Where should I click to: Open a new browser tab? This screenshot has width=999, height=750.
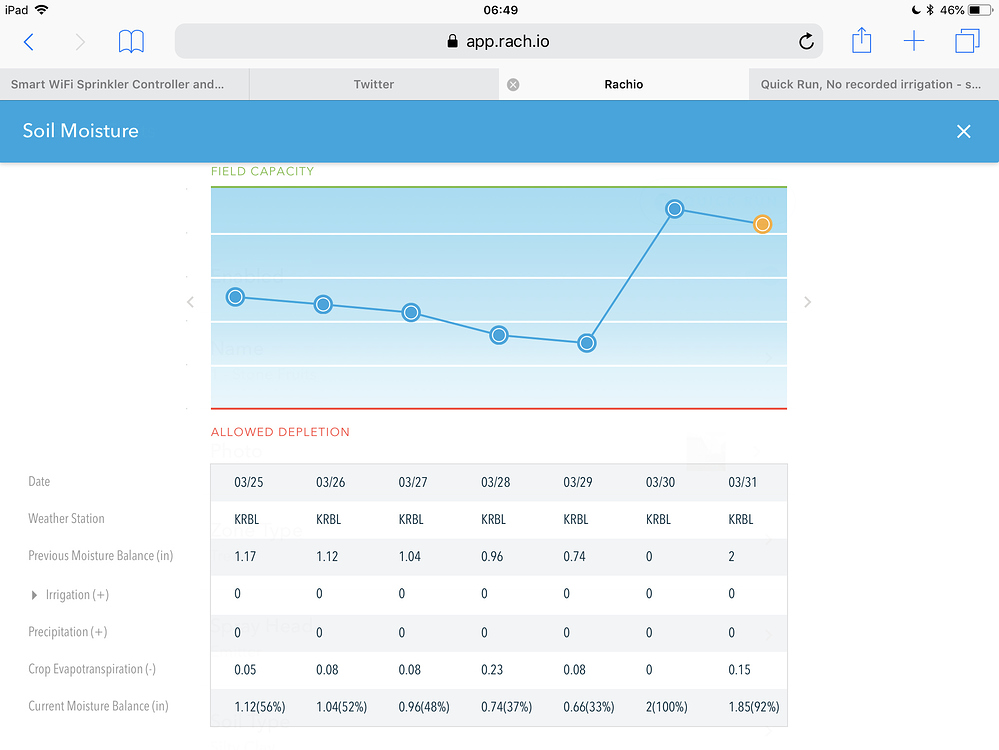pyautogui.click(x=914, y=41)
